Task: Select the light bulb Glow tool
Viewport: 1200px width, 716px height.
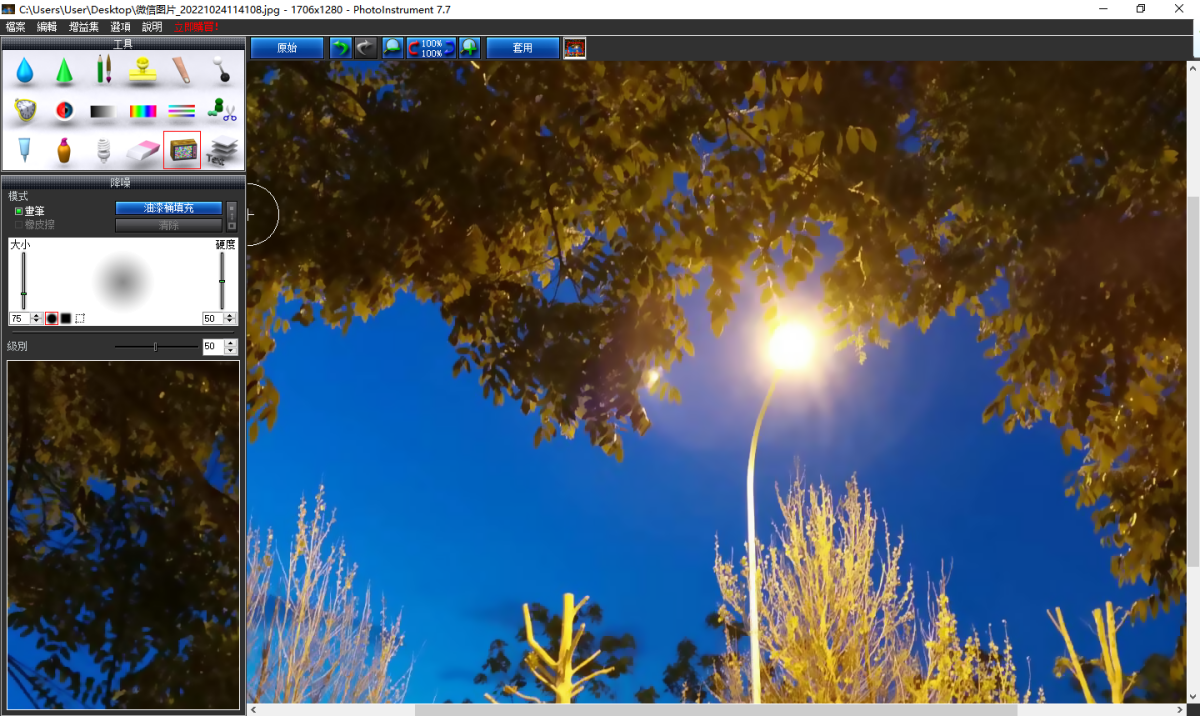Action: [103, 151]
